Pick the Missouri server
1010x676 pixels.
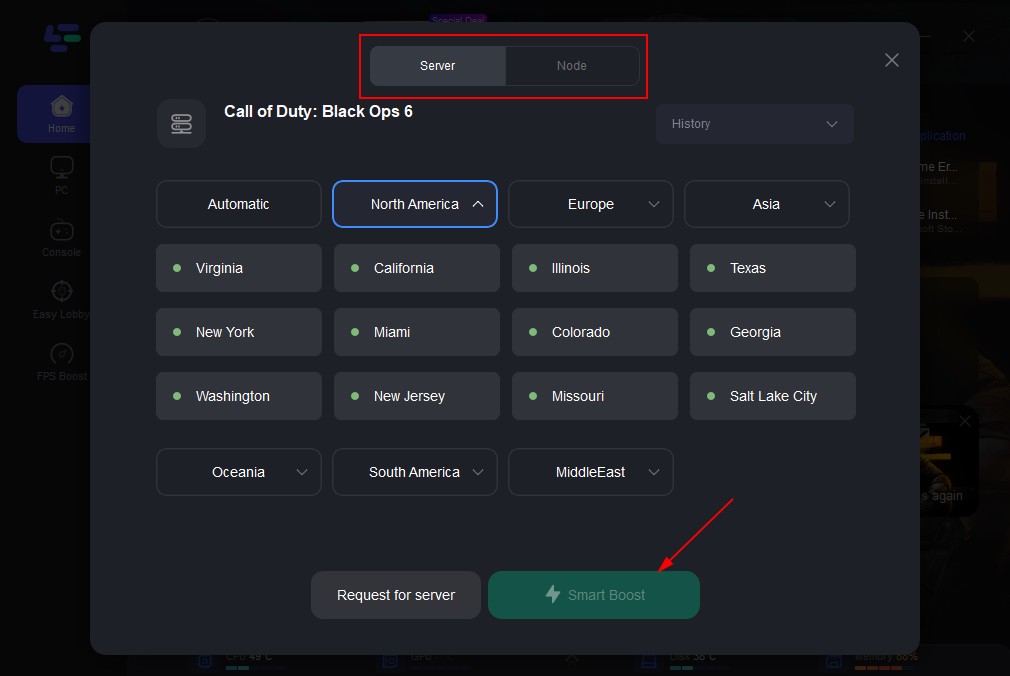coord(595,396)
